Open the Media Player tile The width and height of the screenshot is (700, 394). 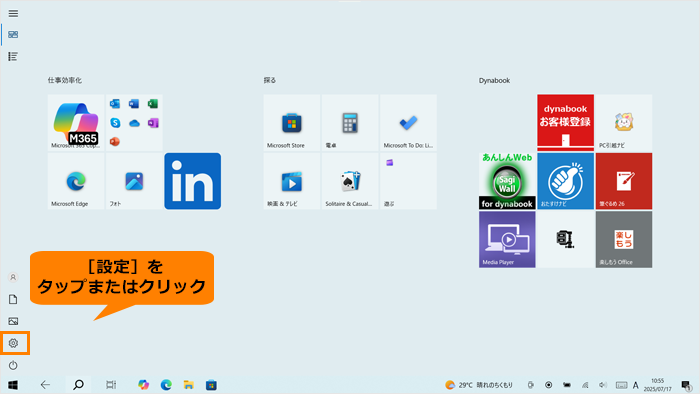tap(507, 240)
